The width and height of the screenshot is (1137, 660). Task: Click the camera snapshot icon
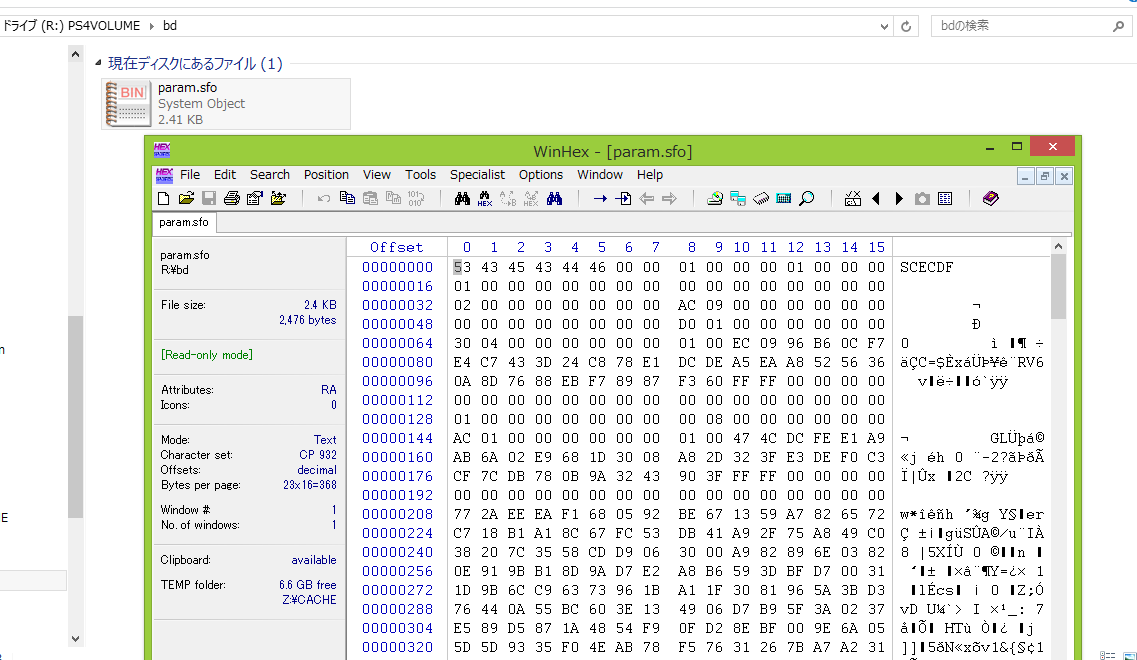tap(922, 199)
